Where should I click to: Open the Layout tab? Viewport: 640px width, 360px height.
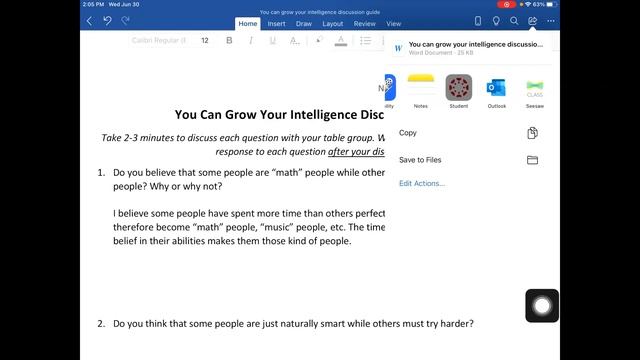pyautogui.click(x=333, y=24)
